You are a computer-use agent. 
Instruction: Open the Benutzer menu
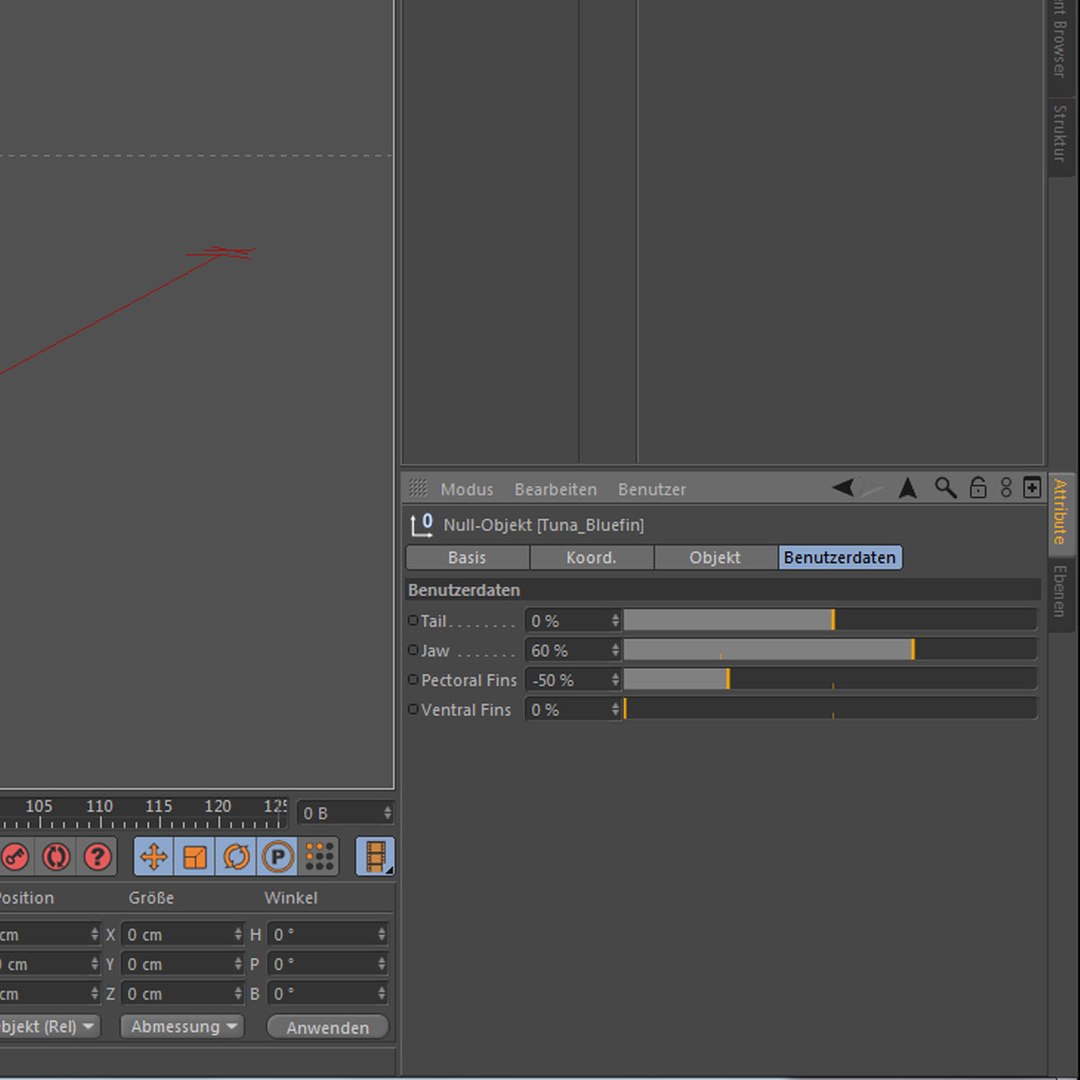pyautogui.click(x=652, y=490)
